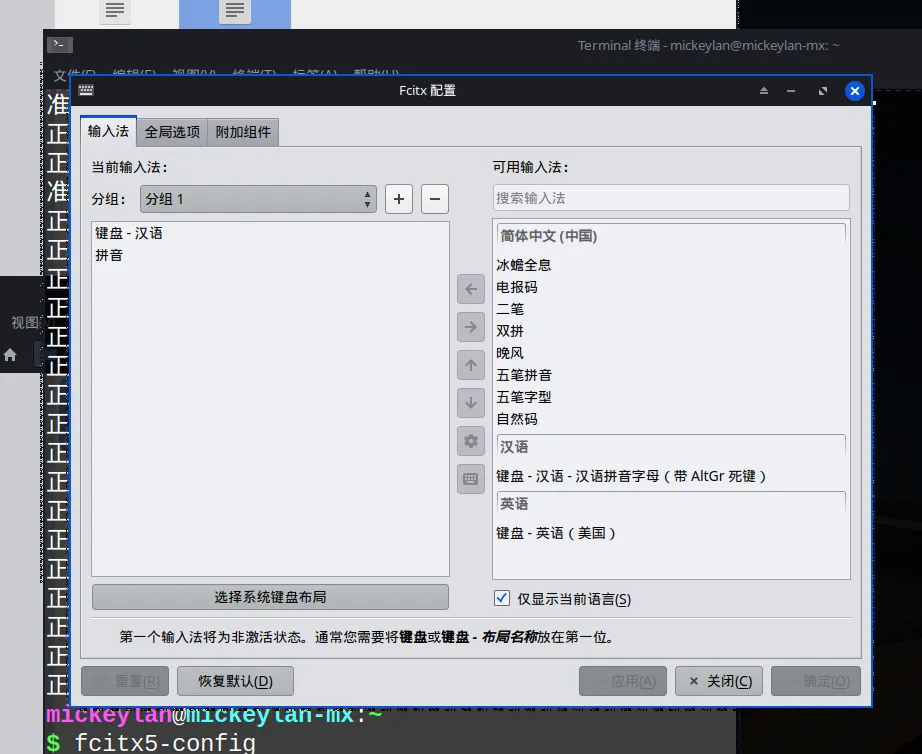Maximize the Fcitx configuration window
This screenshot has width=922, height=754.
(823, 91)
